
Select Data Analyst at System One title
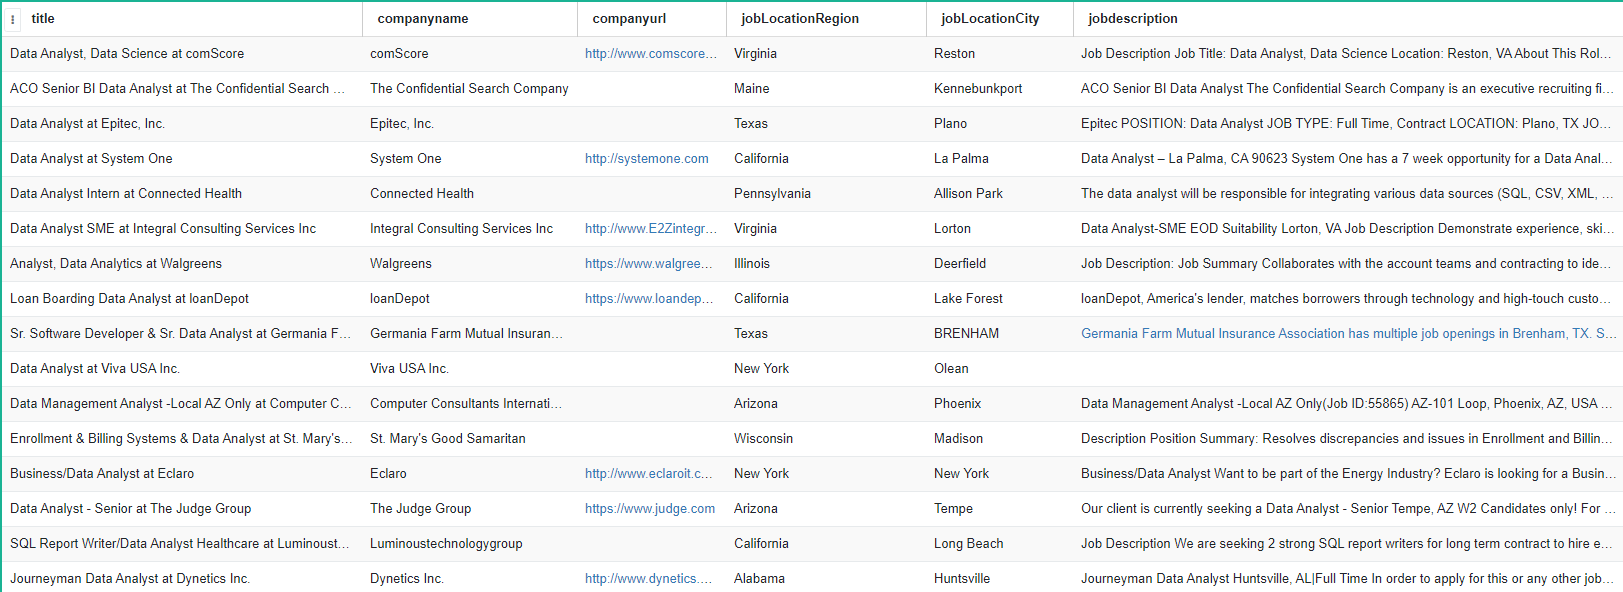click(91, 159)
